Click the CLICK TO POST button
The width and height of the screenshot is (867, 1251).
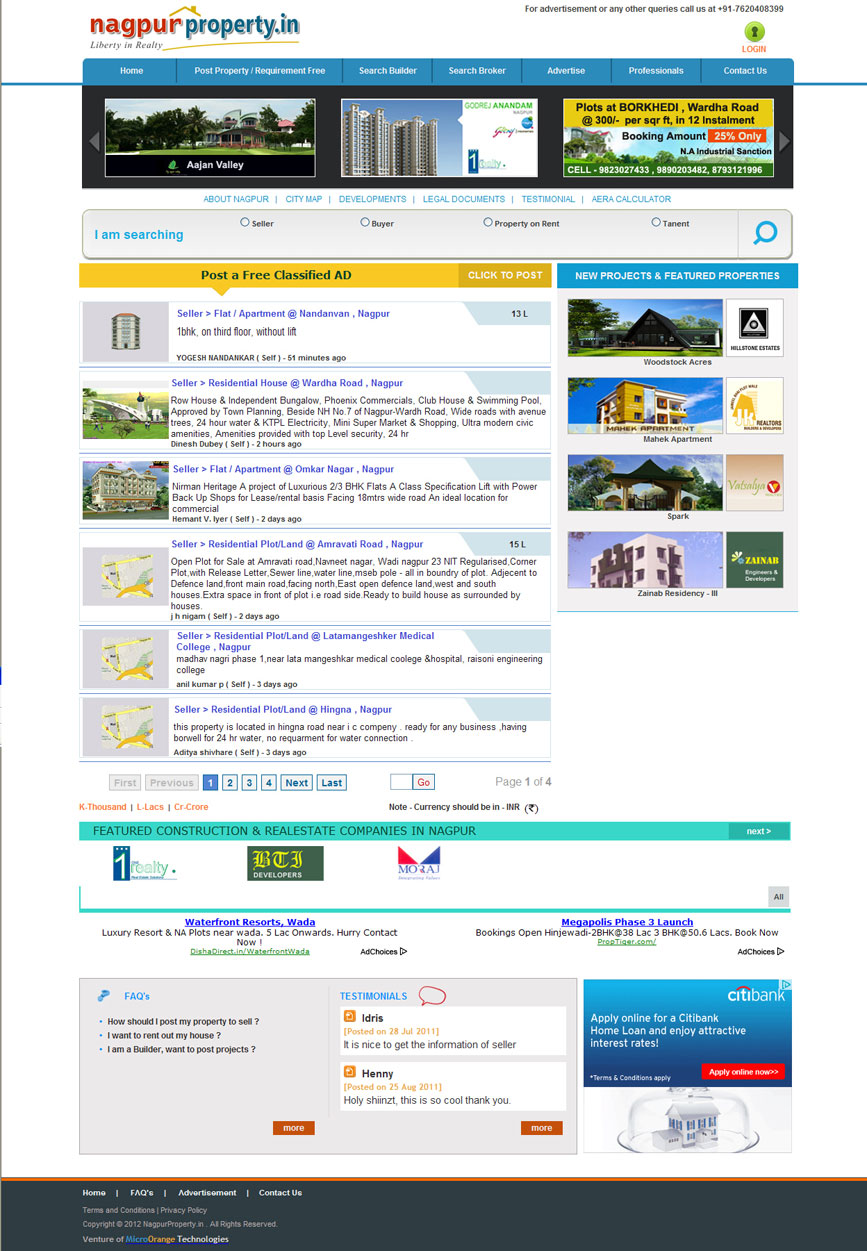[505, 275]
